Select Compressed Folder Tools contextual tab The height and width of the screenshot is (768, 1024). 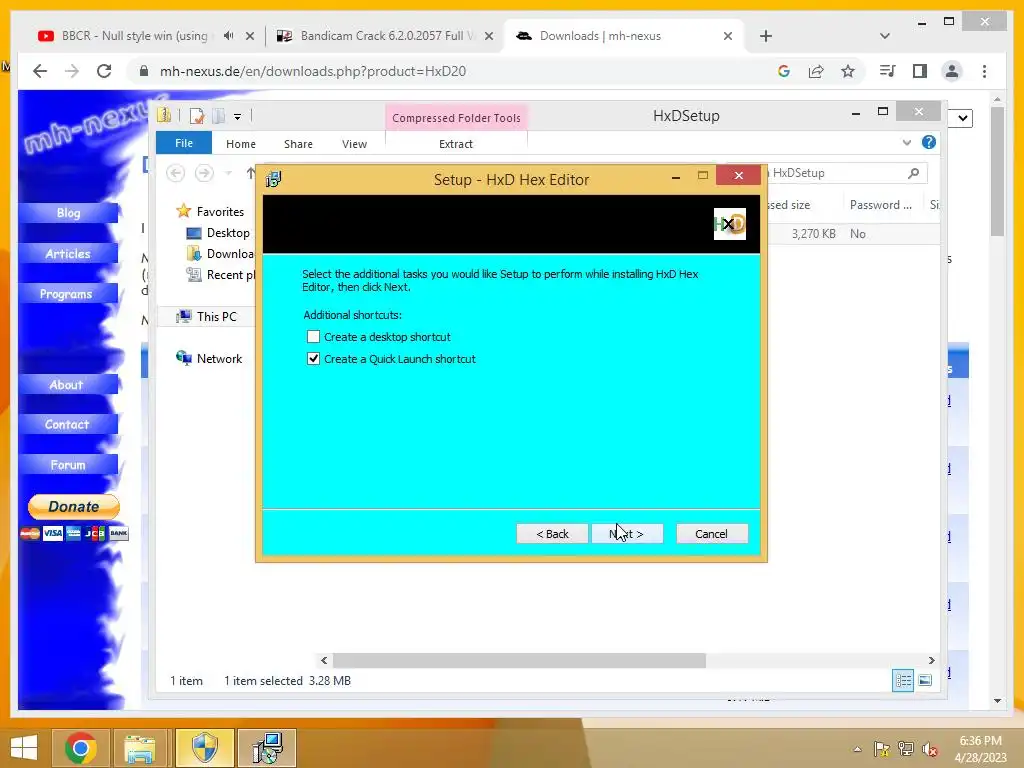click(x=456, y=118)
